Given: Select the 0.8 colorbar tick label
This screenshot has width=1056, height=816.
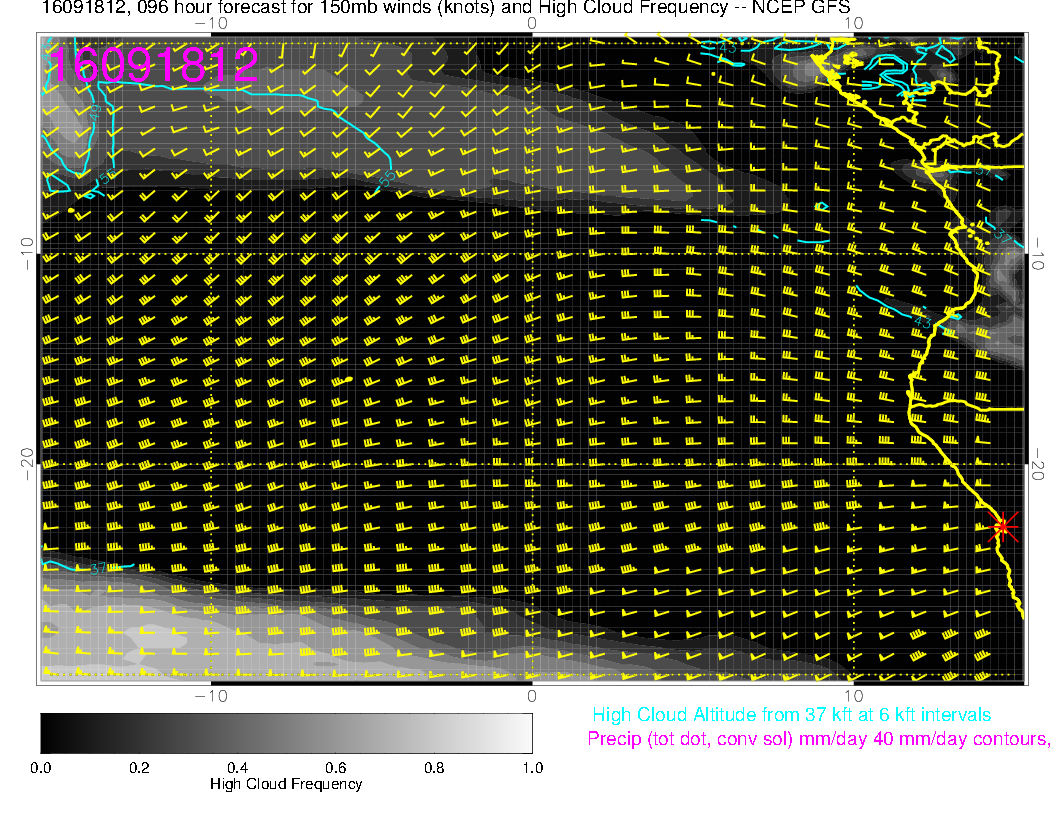Looking at the screenshot, I should pyautogui.click(x=434, y=767).
